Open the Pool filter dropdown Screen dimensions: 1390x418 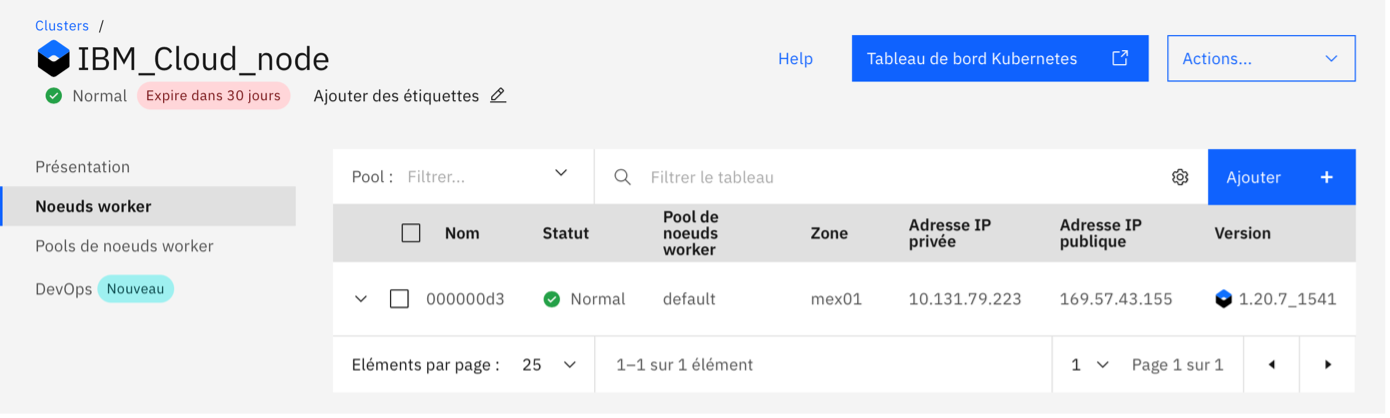tap(486, 177)
